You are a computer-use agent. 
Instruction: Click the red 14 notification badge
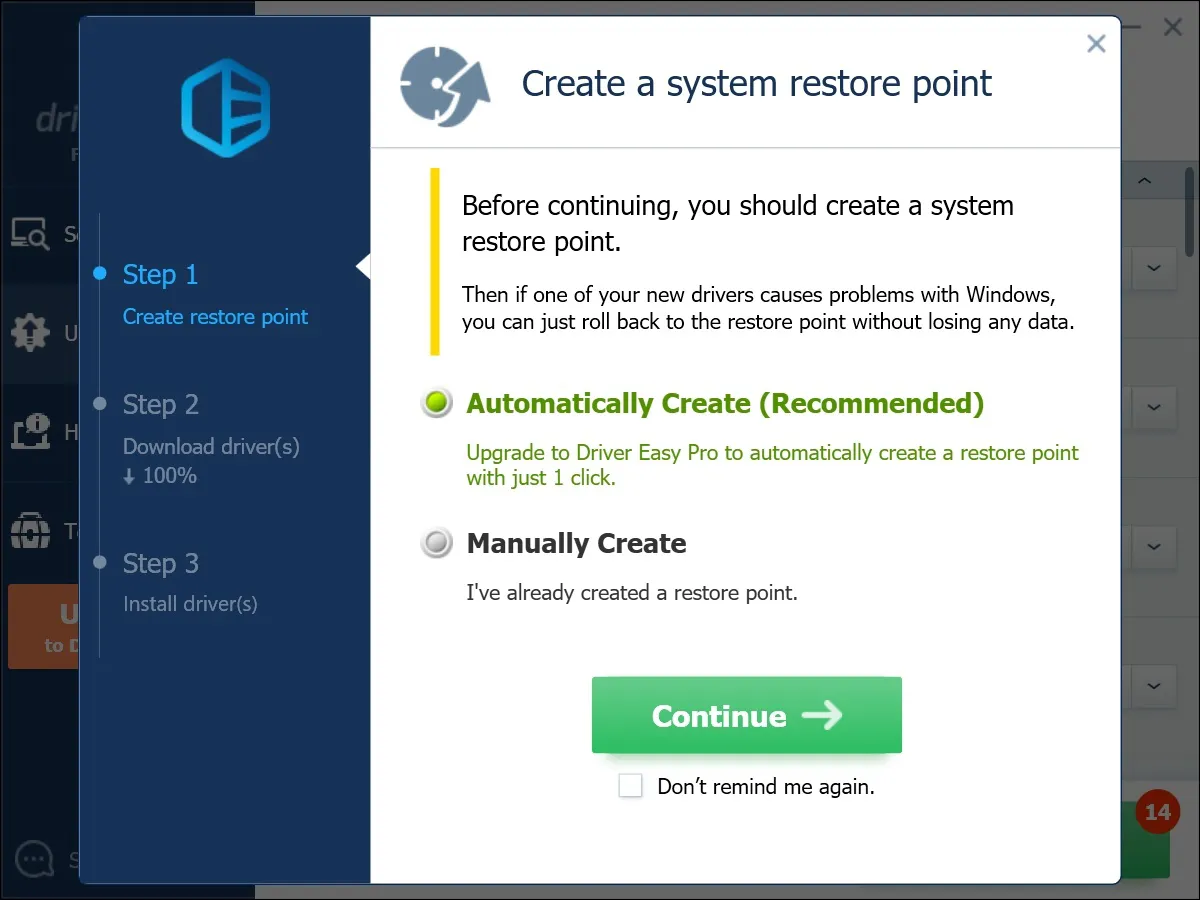pos(1157,812)
